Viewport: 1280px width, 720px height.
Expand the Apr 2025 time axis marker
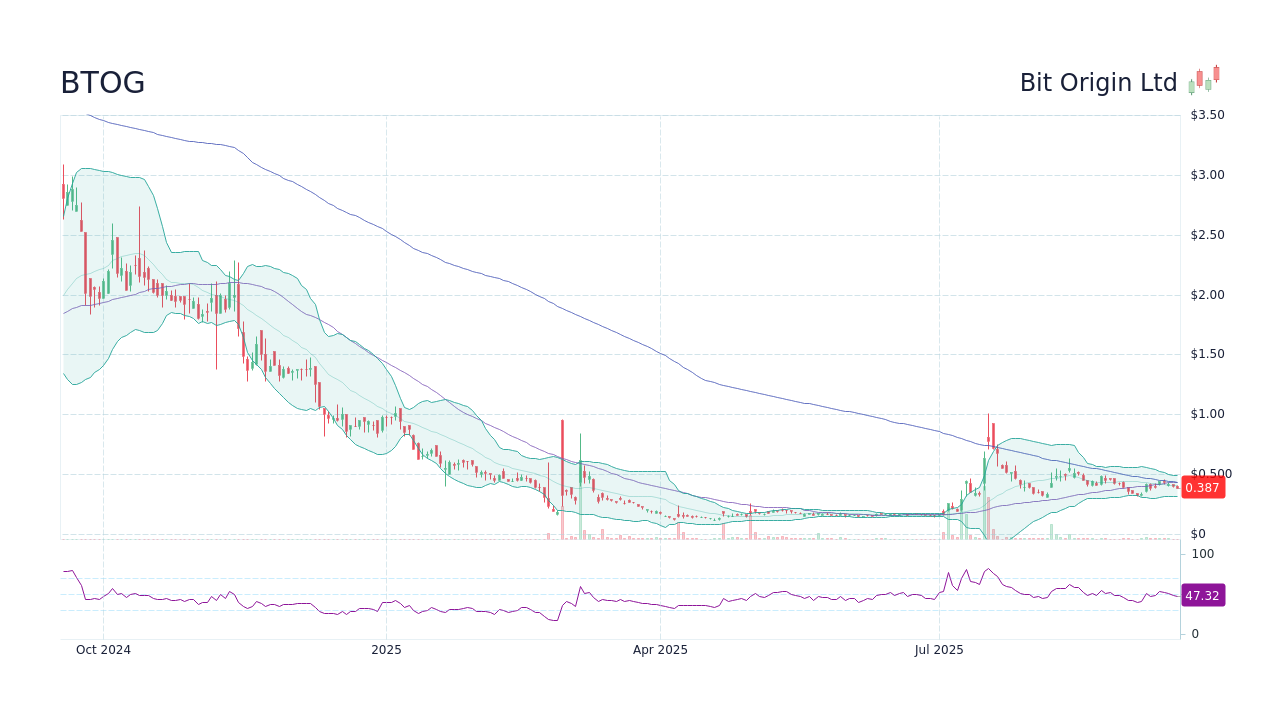662,649
